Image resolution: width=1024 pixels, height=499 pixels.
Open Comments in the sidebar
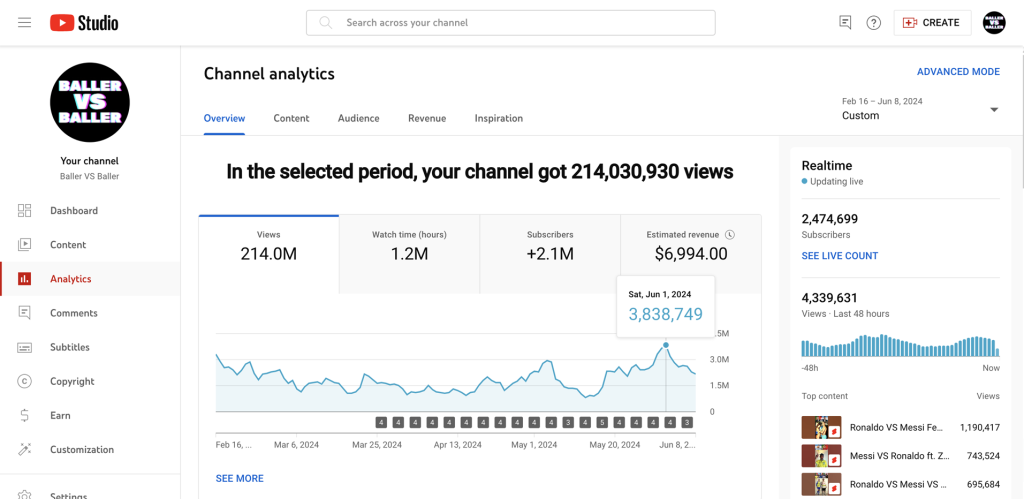90,313
